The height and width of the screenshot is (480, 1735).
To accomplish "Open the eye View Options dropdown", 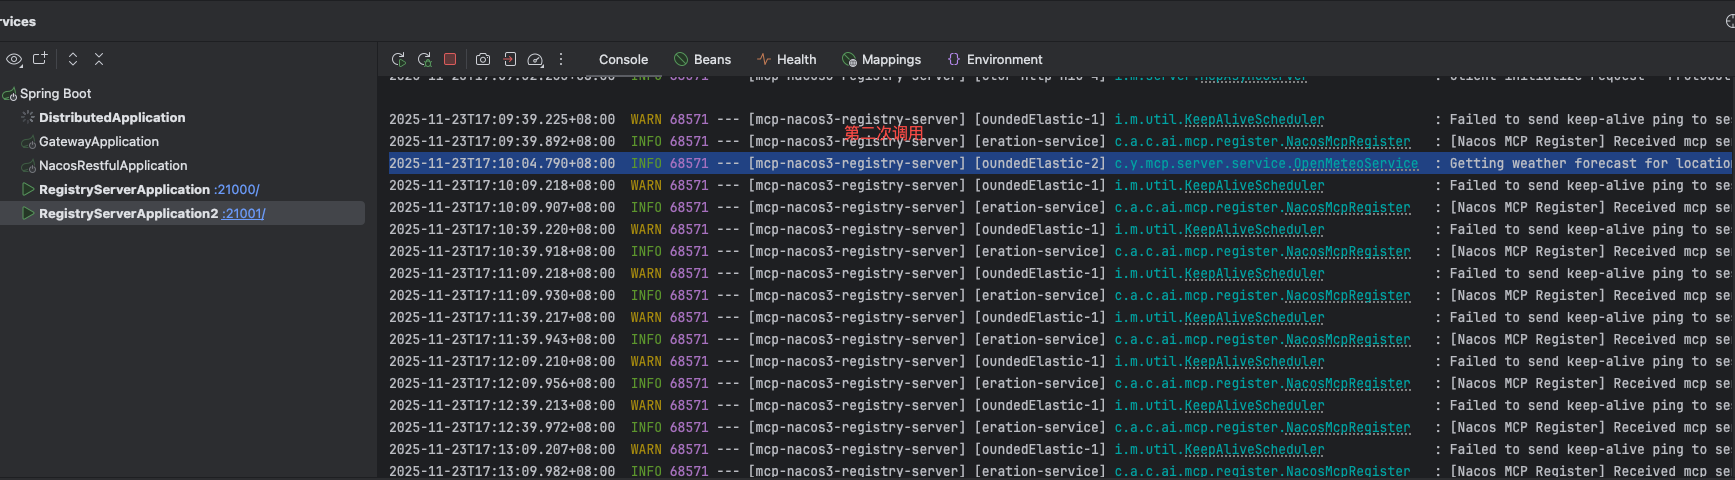I will tap(14, 60).
